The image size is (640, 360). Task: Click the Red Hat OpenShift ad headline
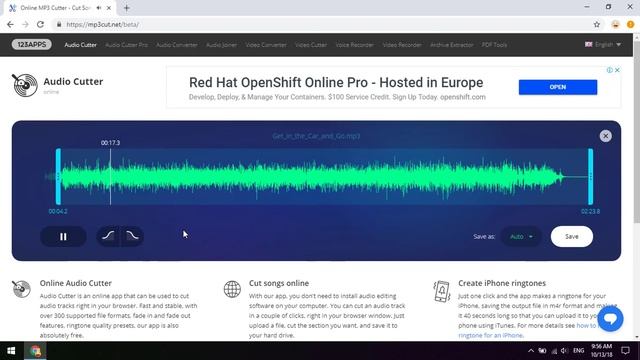point(336,82)
